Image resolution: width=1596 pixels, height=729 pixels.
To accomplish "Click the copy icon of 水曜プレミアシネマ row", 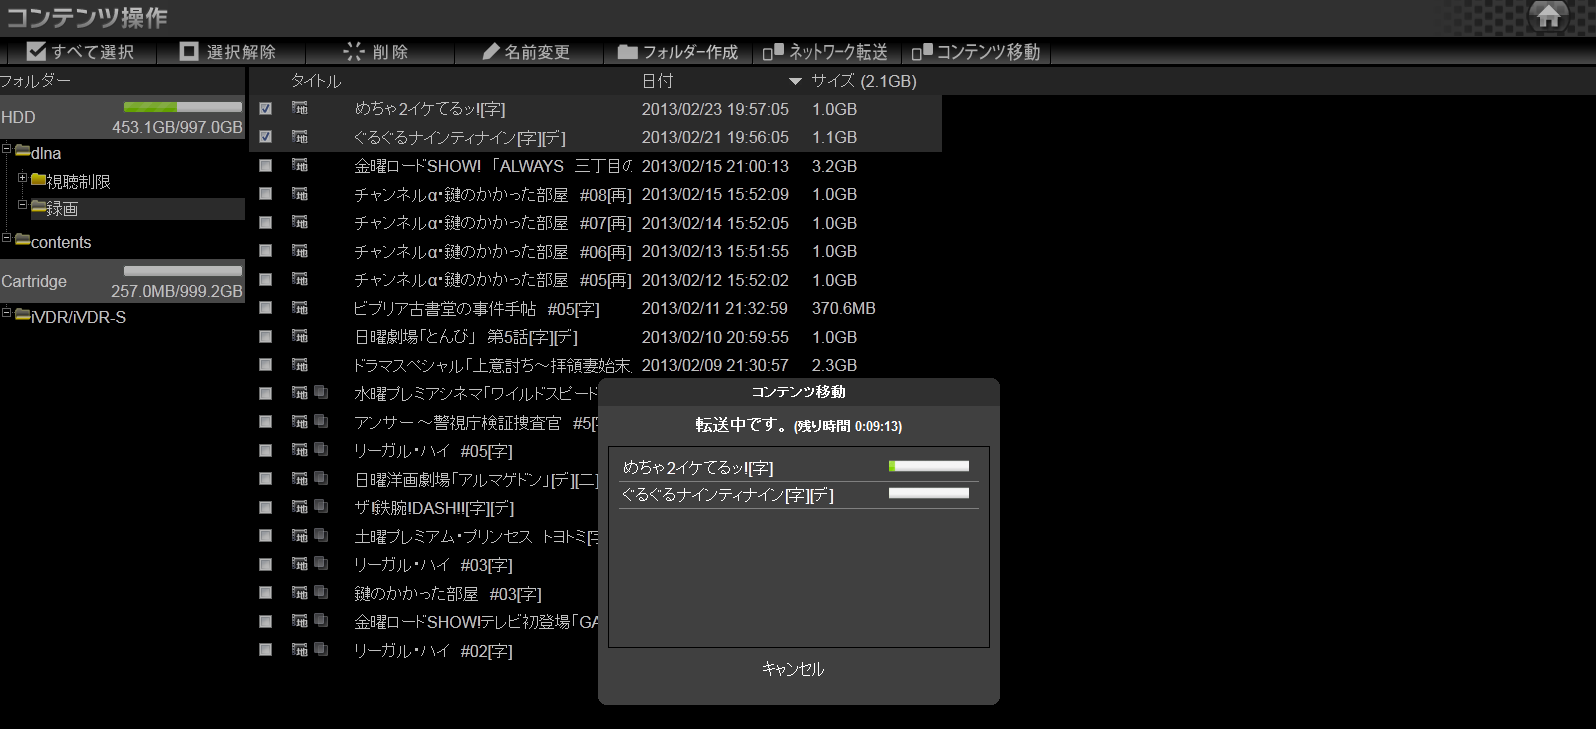I will (321, 393).
